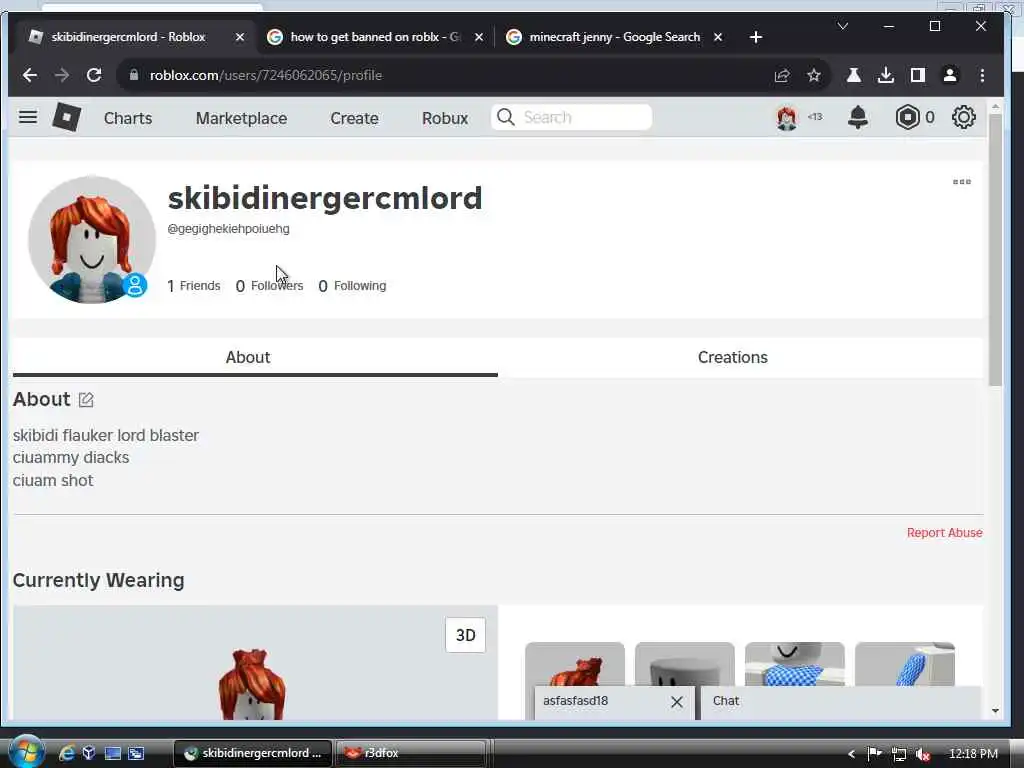Select the skibidinergercmlord Roblox tab
This screenshot has height=768, width=1024.
pyautogui.click(x=128, y=37)
